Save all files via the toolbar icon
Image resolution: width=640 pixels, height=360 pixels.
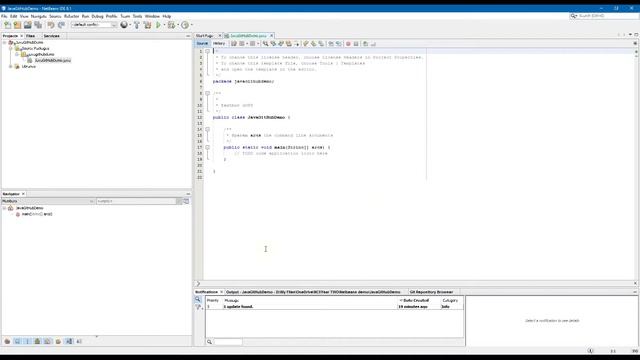tap(38, 25)
